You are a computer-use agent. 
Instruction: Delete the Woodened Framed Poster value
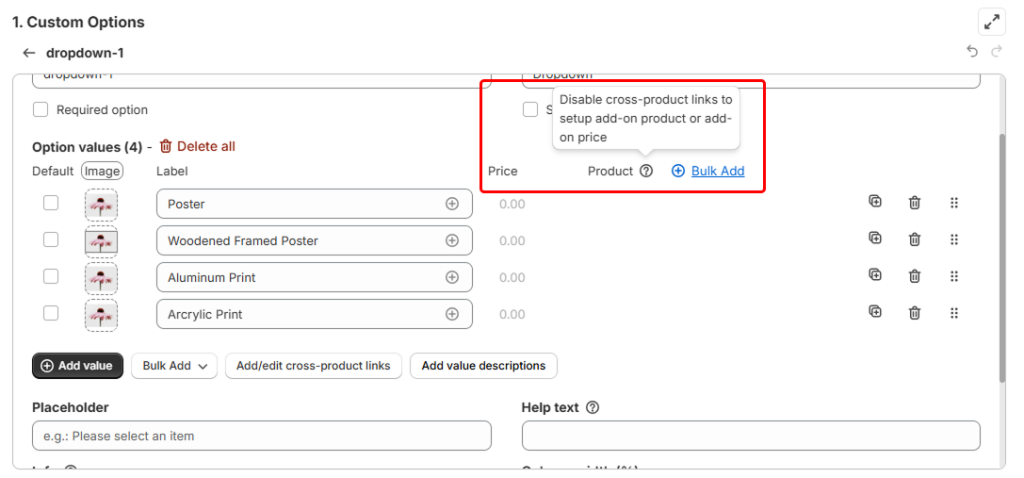click(x=914, y=240)
